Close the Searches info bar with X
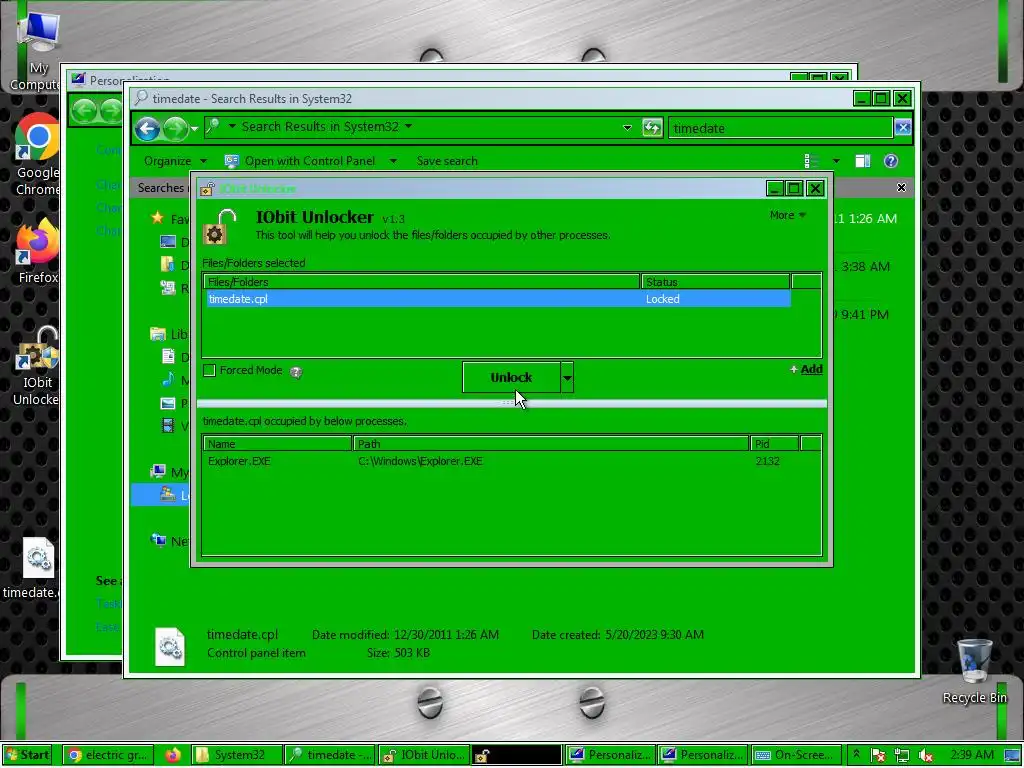This screenshot has height=768, width=1024. tap(901, 187)
